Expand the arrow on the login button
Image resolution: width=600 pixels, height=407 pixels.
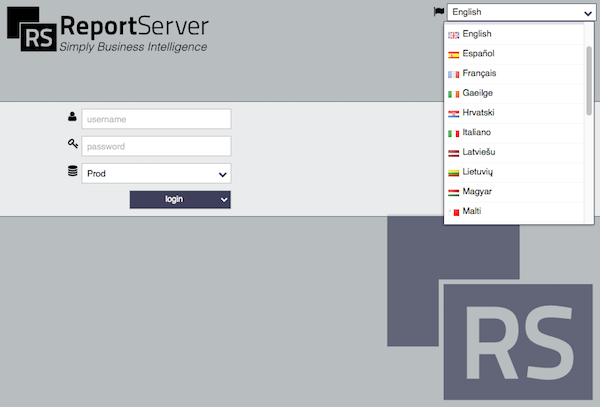(x=224, y=200)
